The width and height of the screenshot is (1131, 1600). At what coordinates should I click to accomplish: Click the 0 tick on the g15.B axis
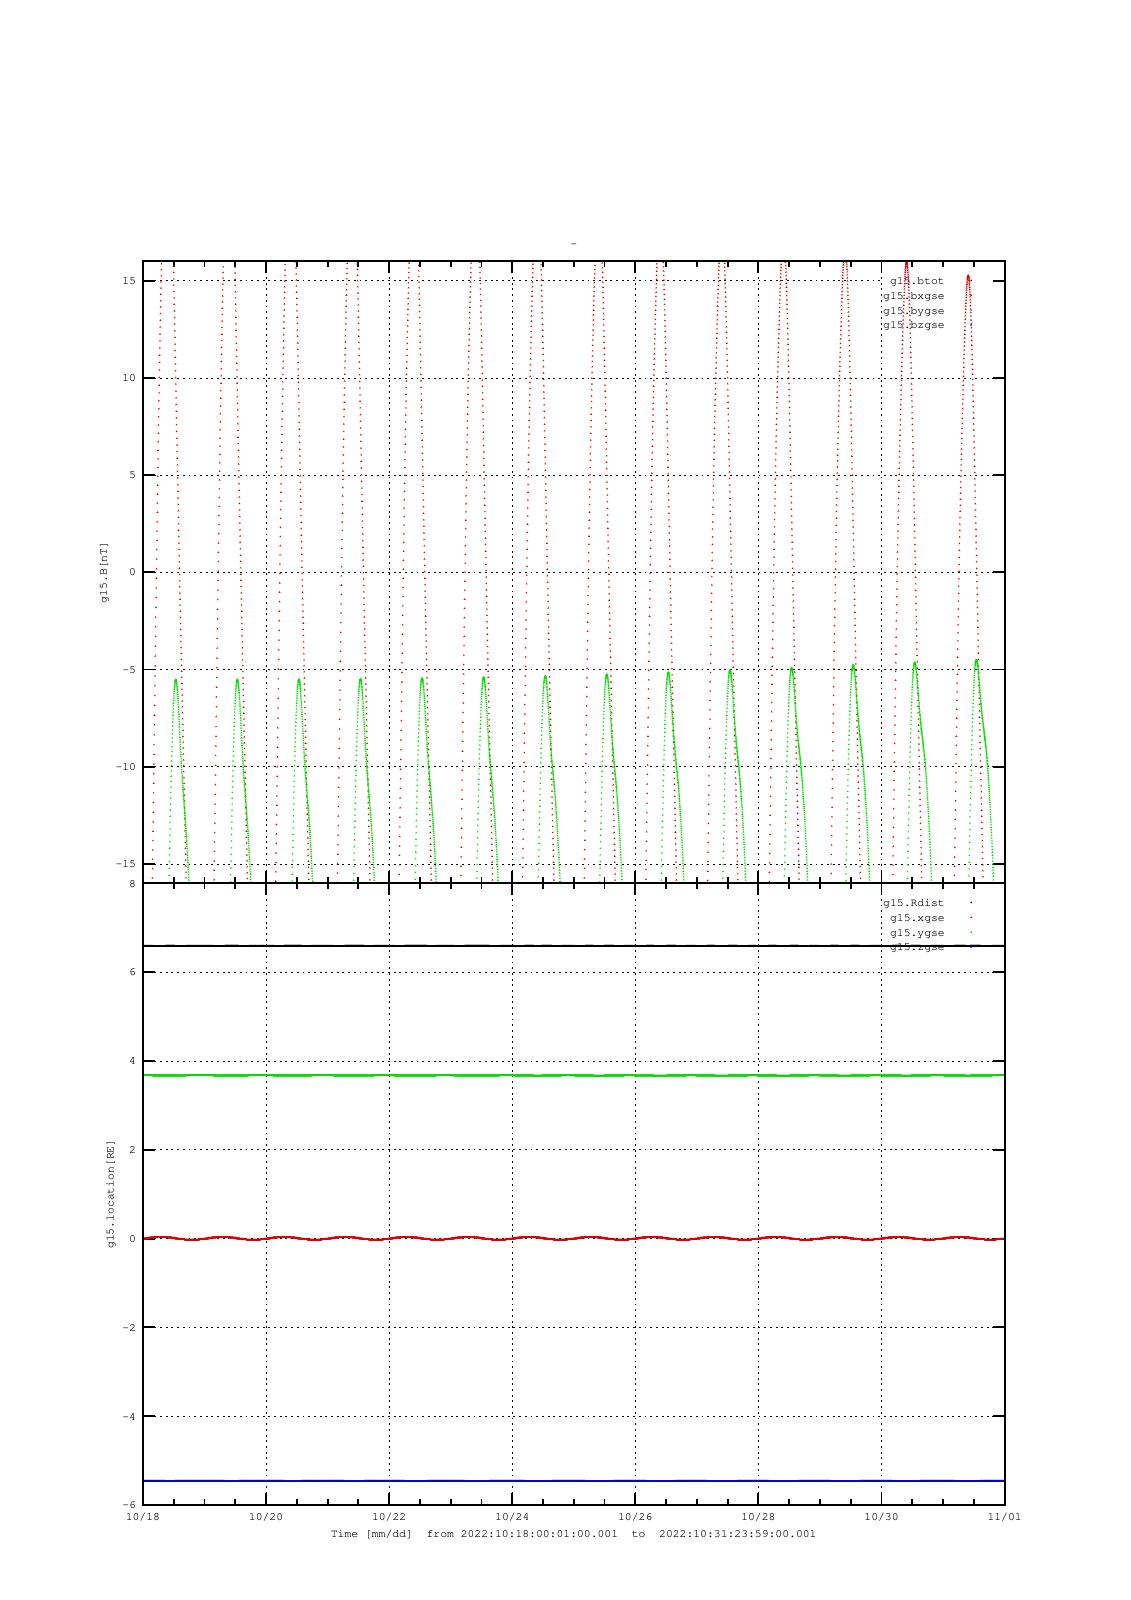[132, 572]
